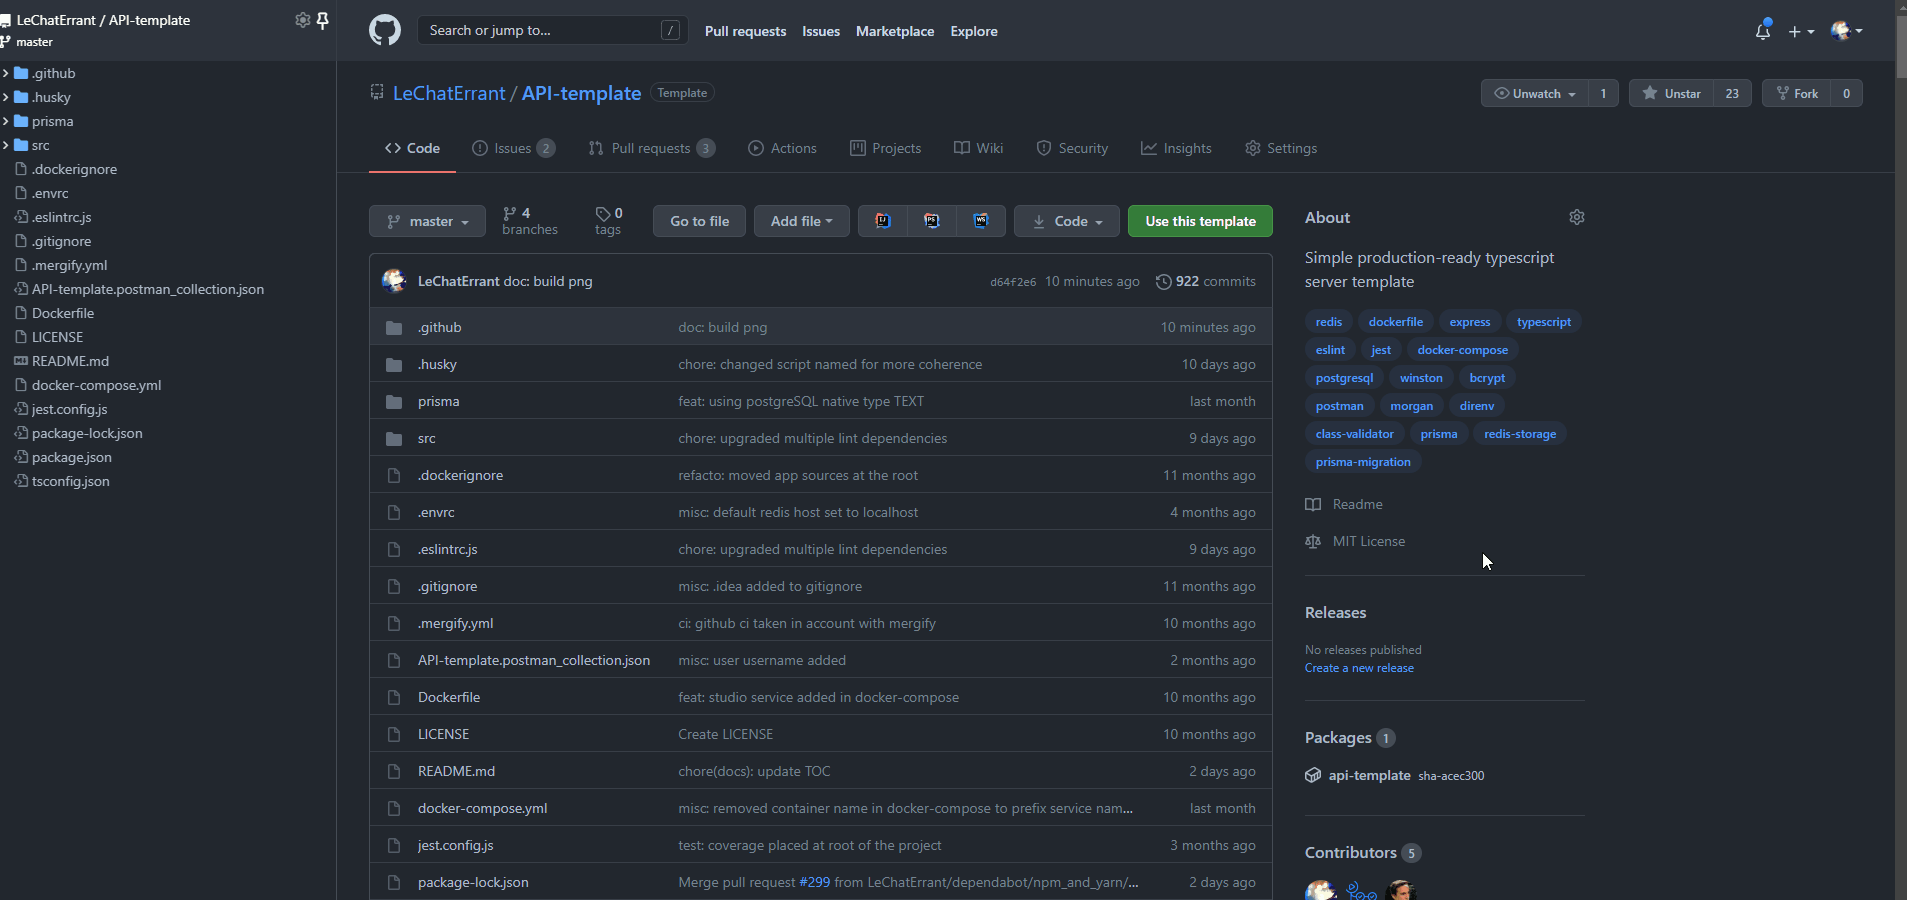Click the prisma-migration topic tag
This screenshot has height=900, width=1907.
(1363, 462)
